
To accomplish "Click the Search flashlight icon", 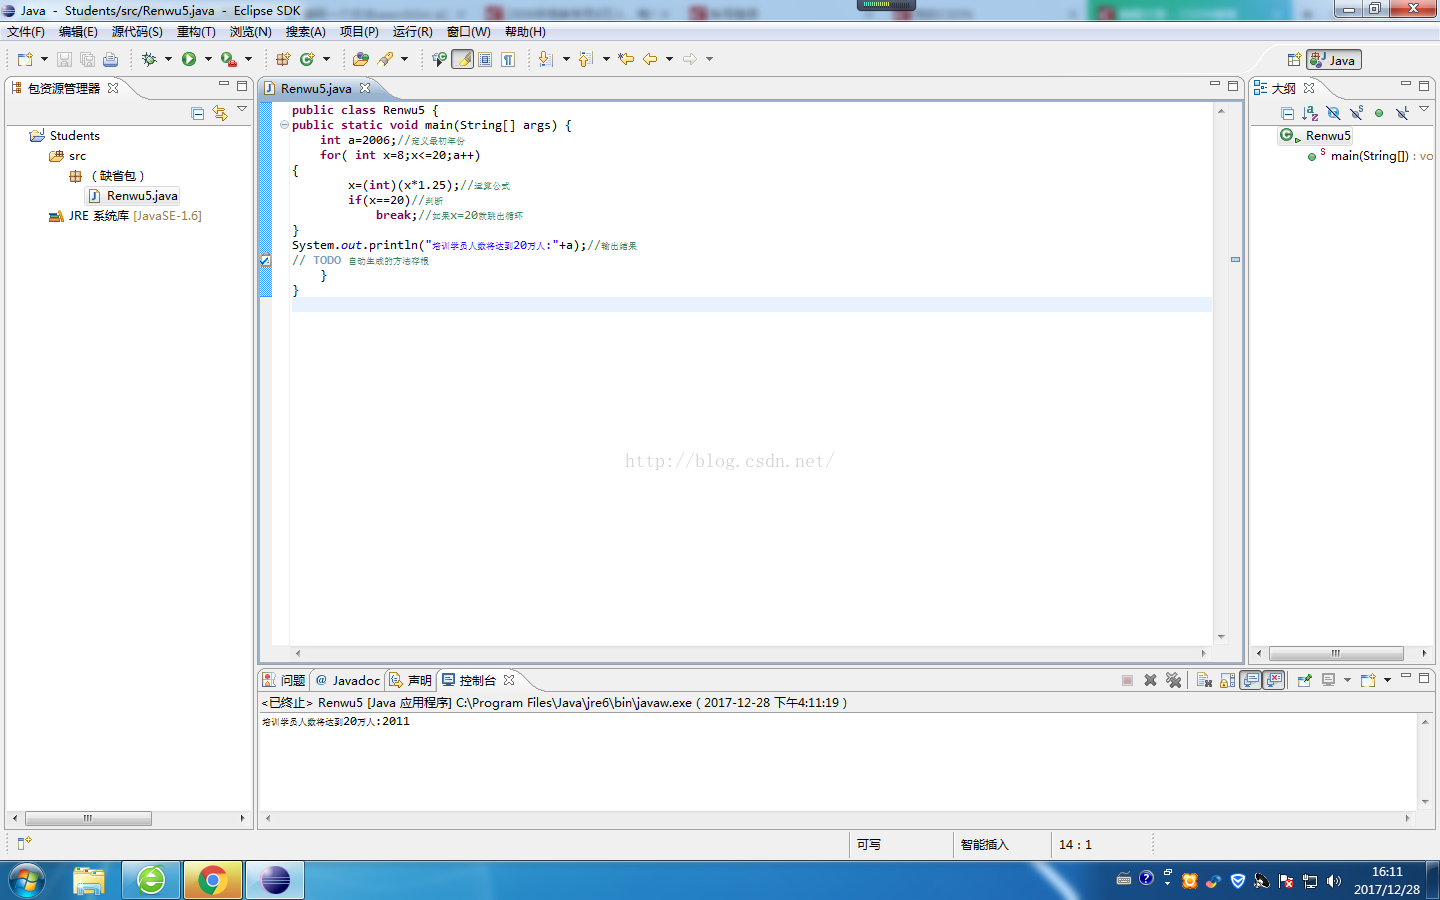I will [x=385, y=59].
